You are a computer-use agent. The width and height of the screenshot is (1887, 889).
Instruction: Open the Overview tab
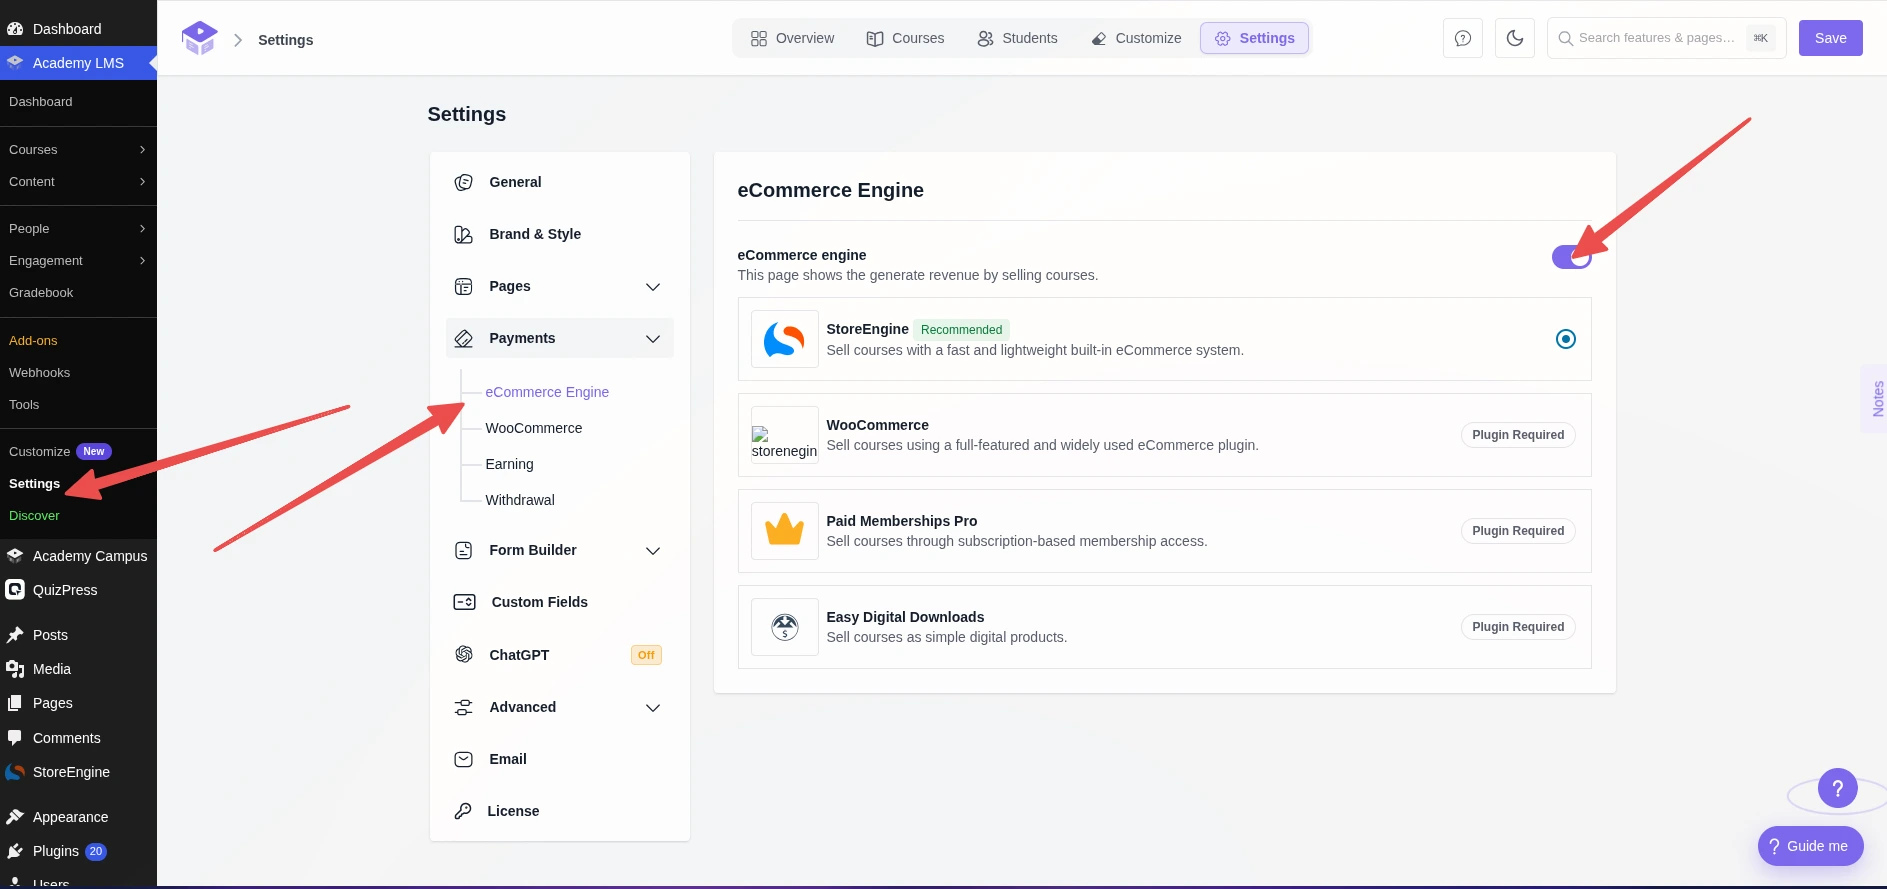[x=792, y=38]
